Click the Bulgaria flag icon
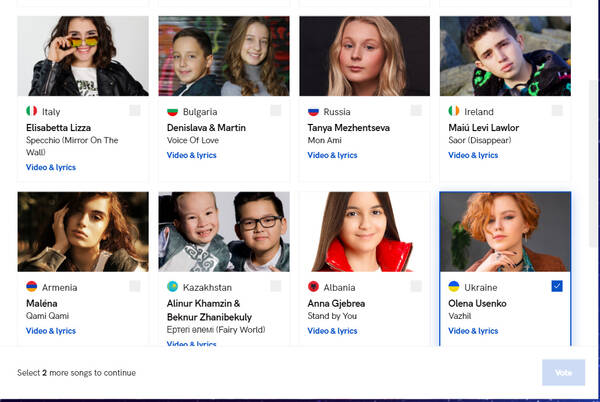Image resolution: width=600 pixels, height=402 pixels. pyautogui.click(x=173, y=112)
